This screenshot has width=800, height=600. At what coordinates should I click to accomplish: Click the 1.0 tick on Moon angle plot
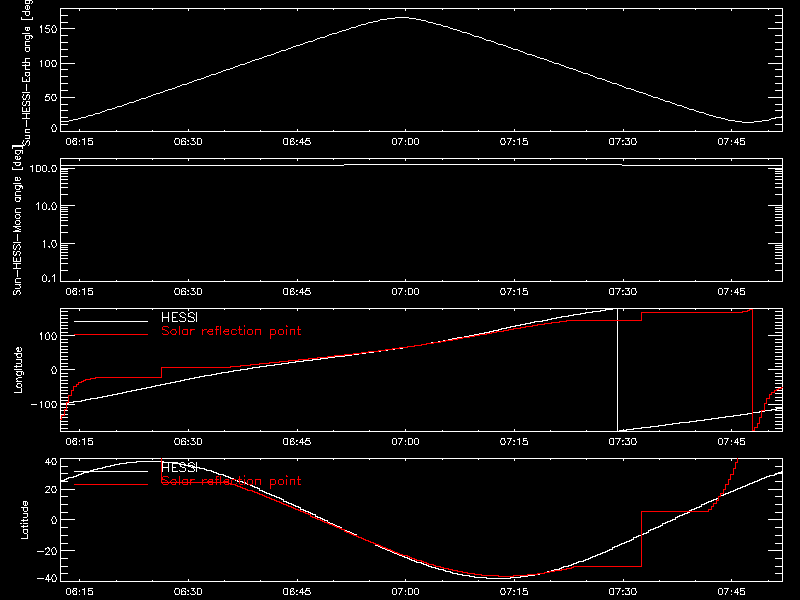tap(49, 244)
